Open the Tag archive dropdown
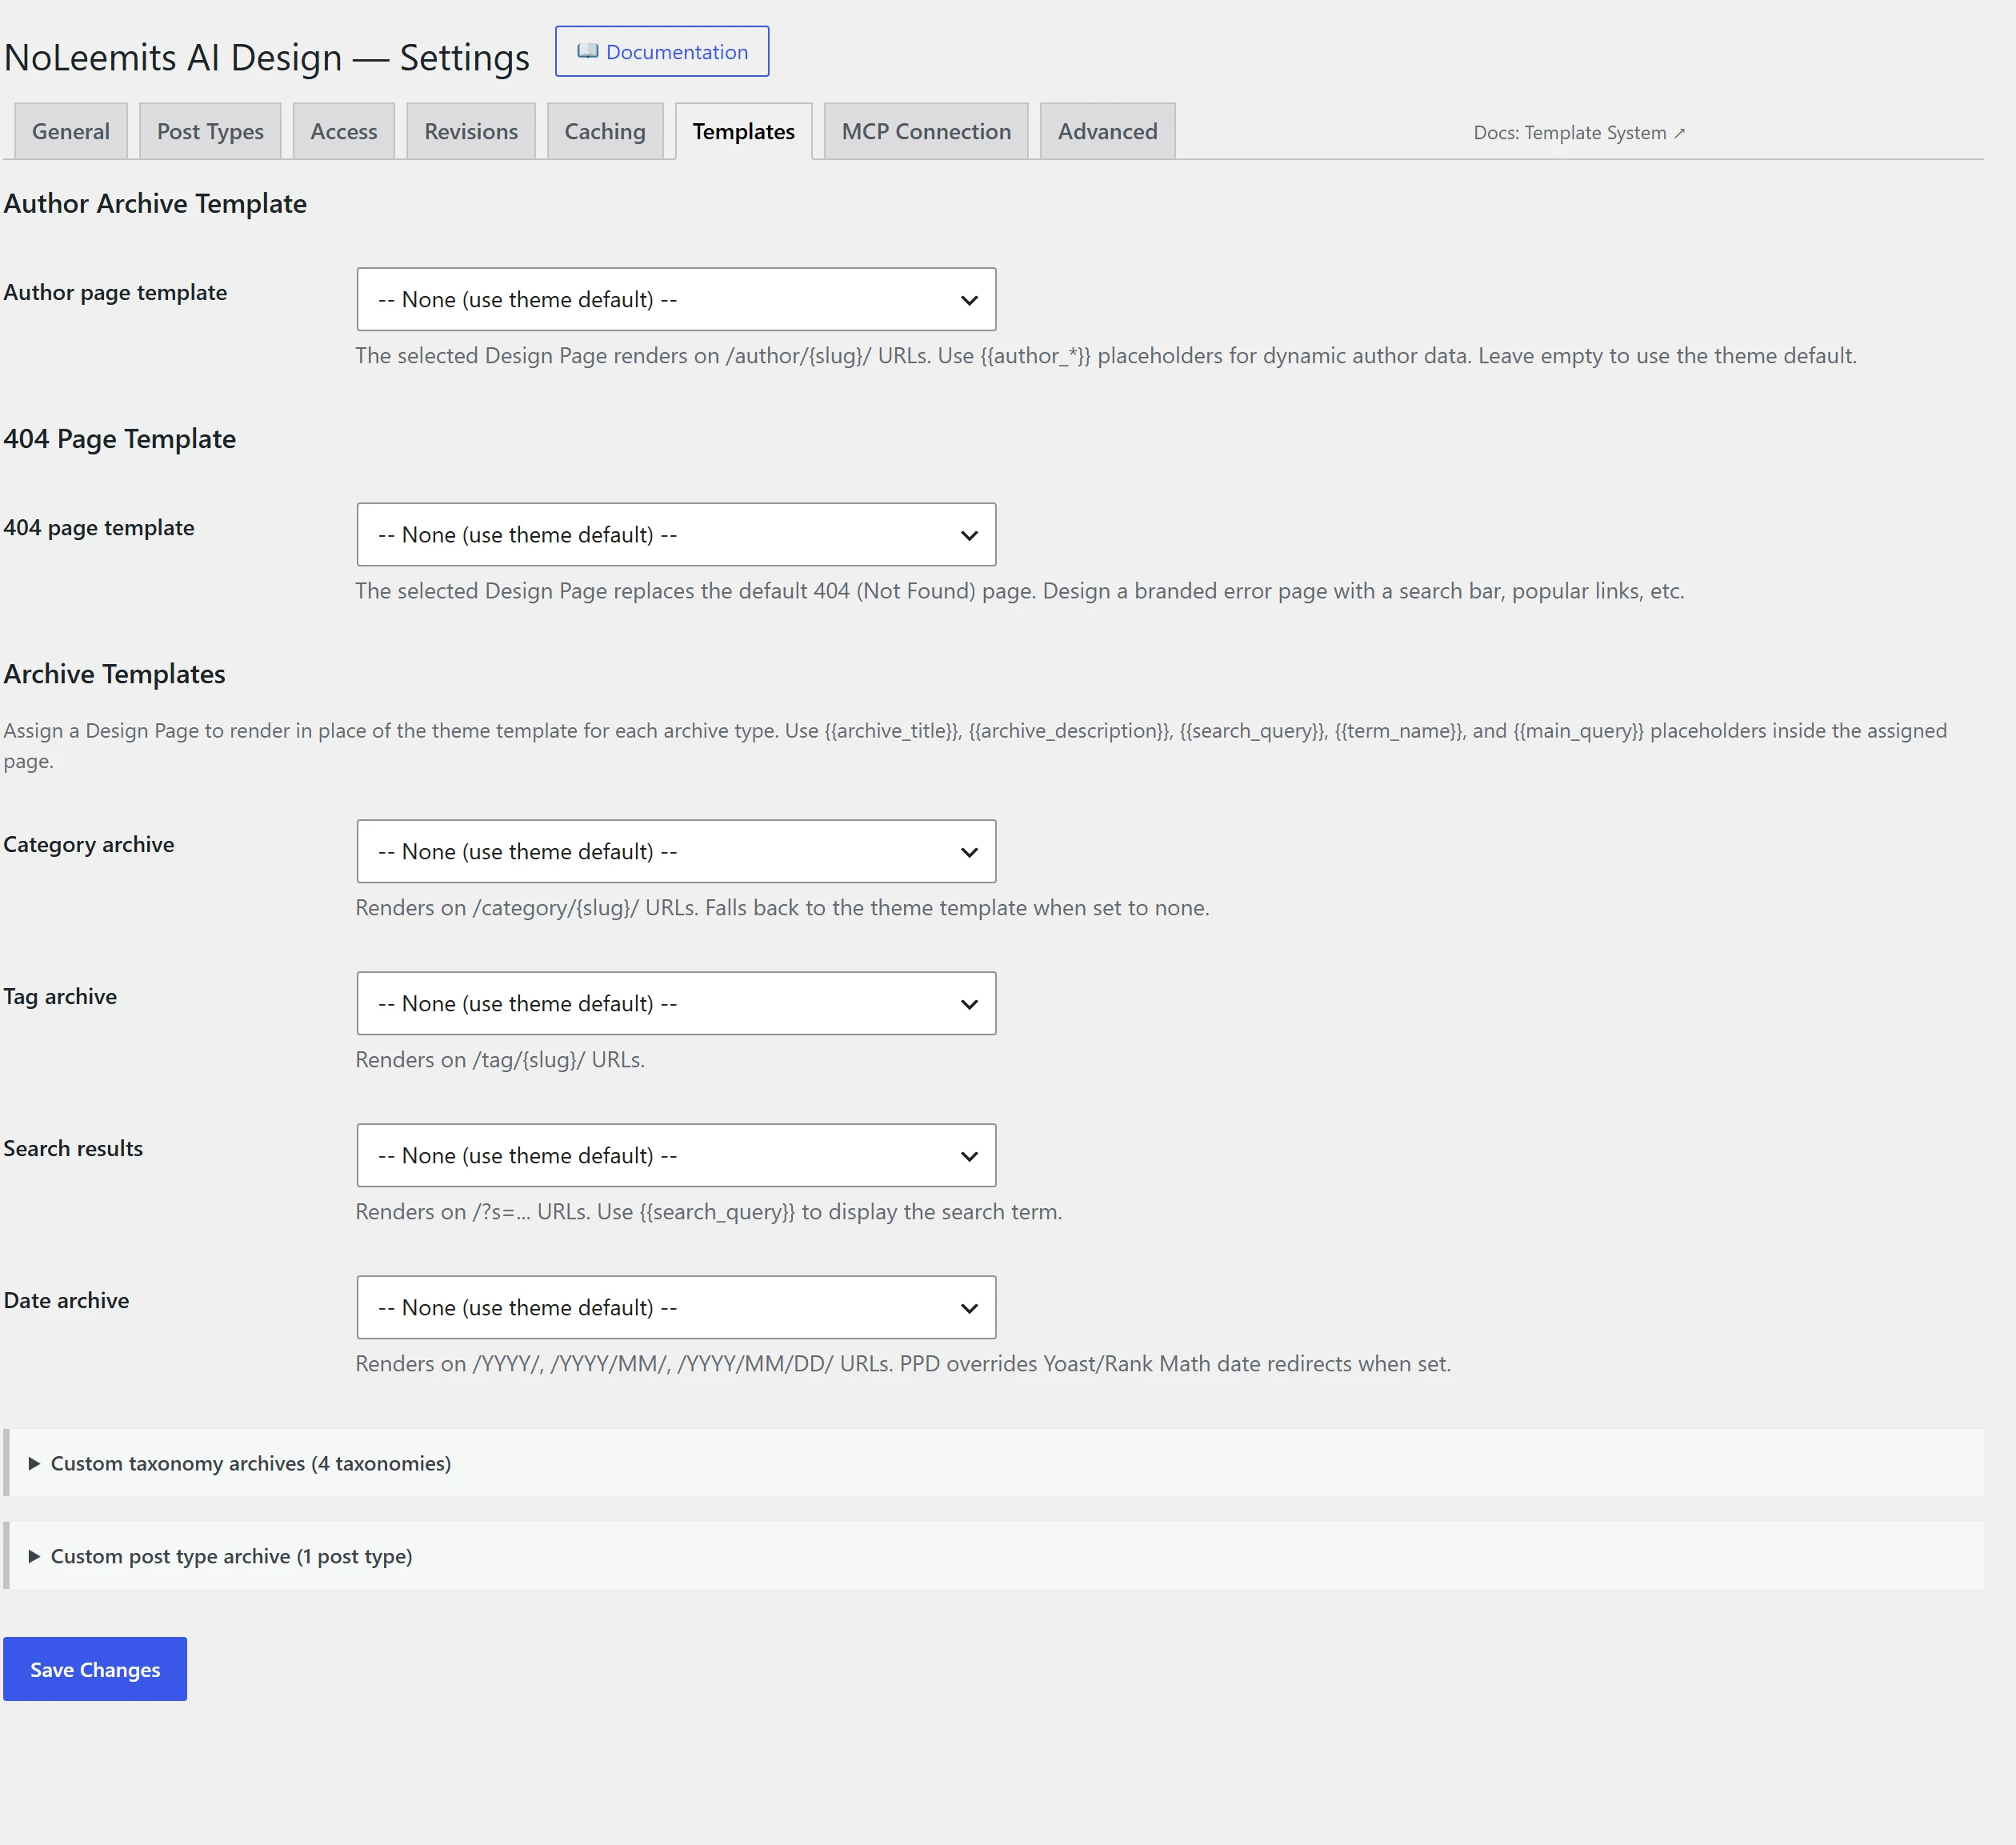The width and height of the screenshot is (2016, 1845). tap(676, 1003)
